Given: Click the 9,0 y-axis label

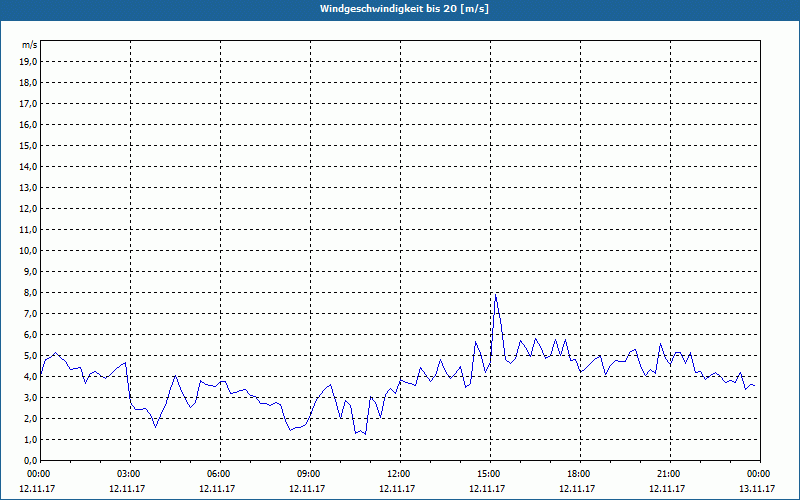Looking at the screenshot, I should (x=30, y=271).
